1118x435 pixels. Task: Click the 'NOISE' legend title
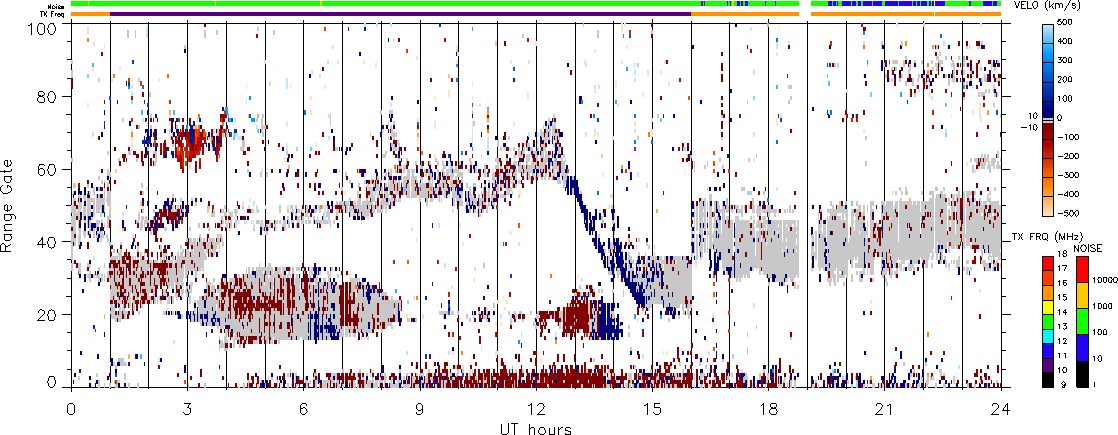point(1090,246)
